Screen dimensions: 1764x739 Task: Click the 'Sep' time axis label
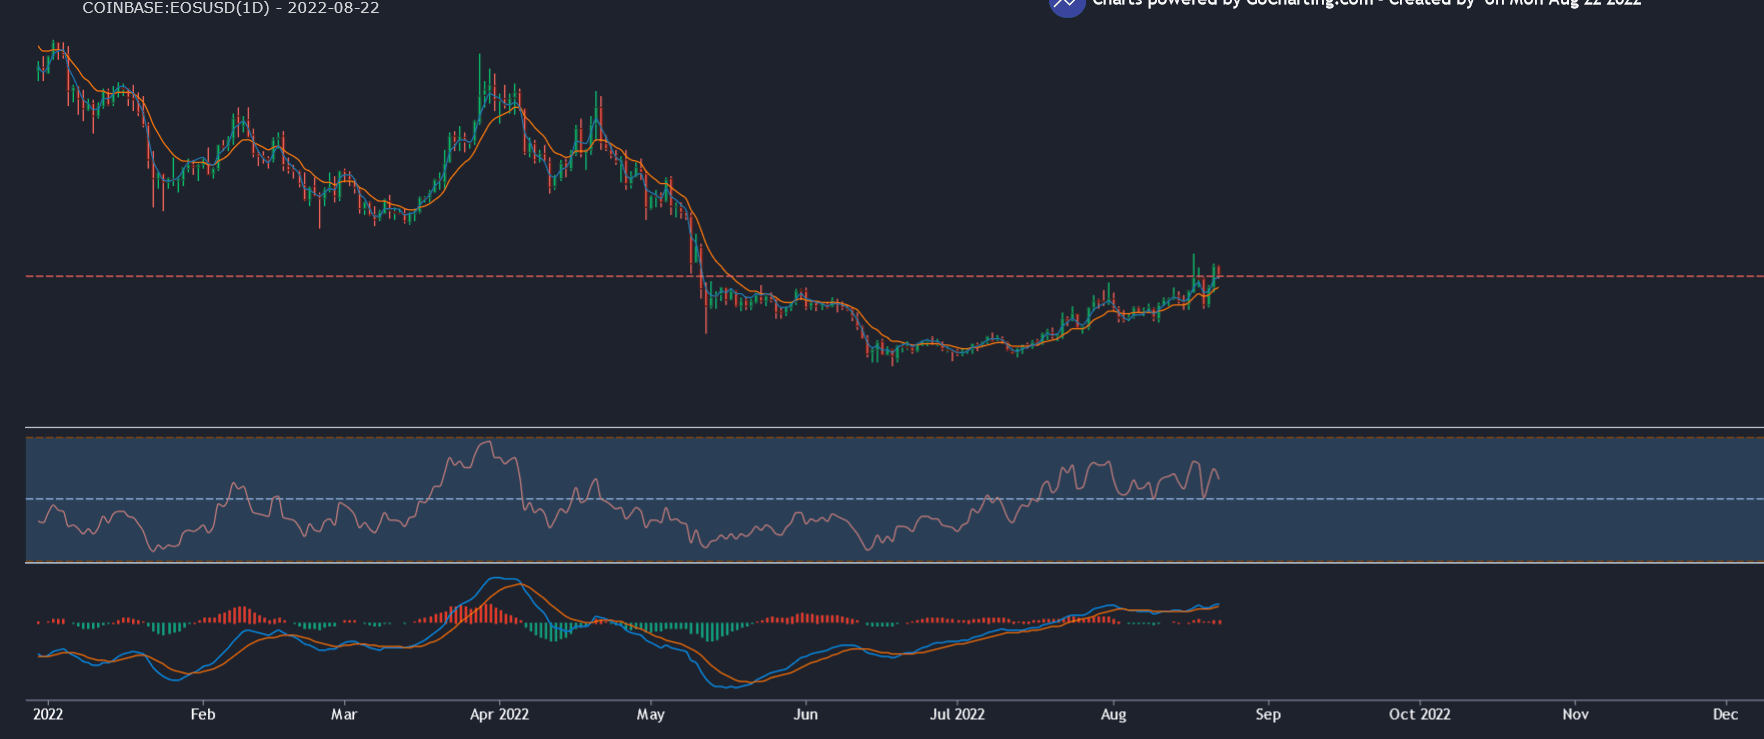[1268, 714]
